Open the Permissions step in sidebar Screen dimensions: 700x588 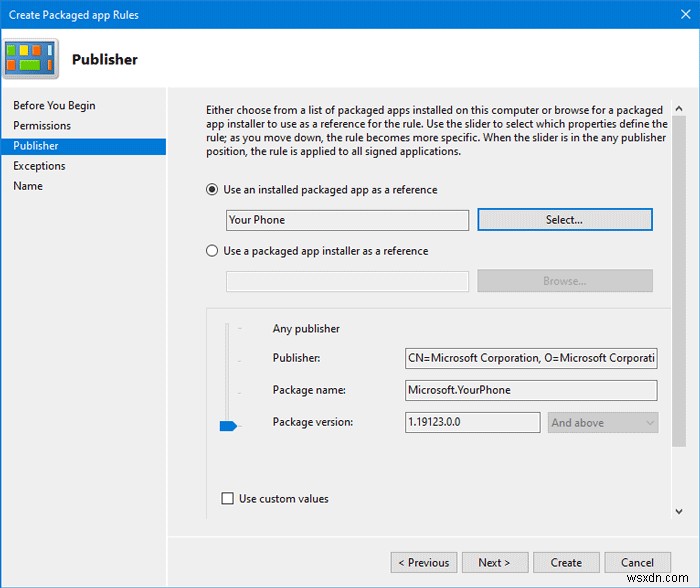tap(42, 125)
